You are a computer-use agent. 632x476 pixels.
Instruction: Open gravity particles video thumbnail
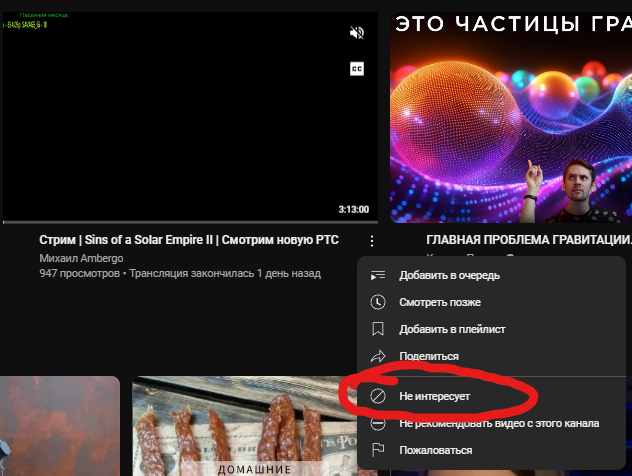(x=511, y=118)
